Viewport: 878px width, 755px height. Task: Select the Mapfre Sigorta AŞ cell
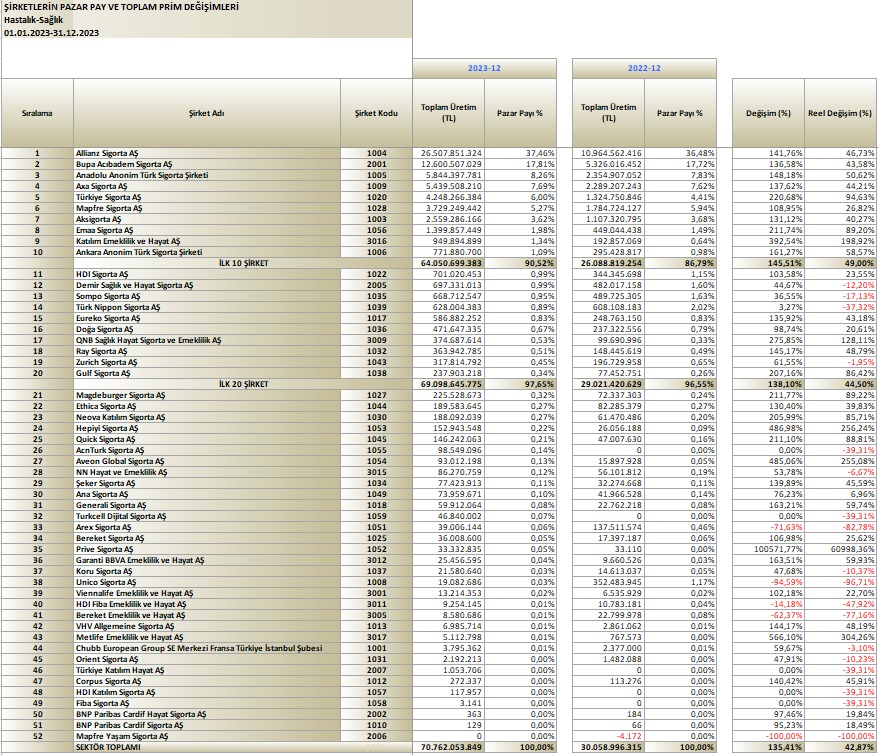(207, 208)
